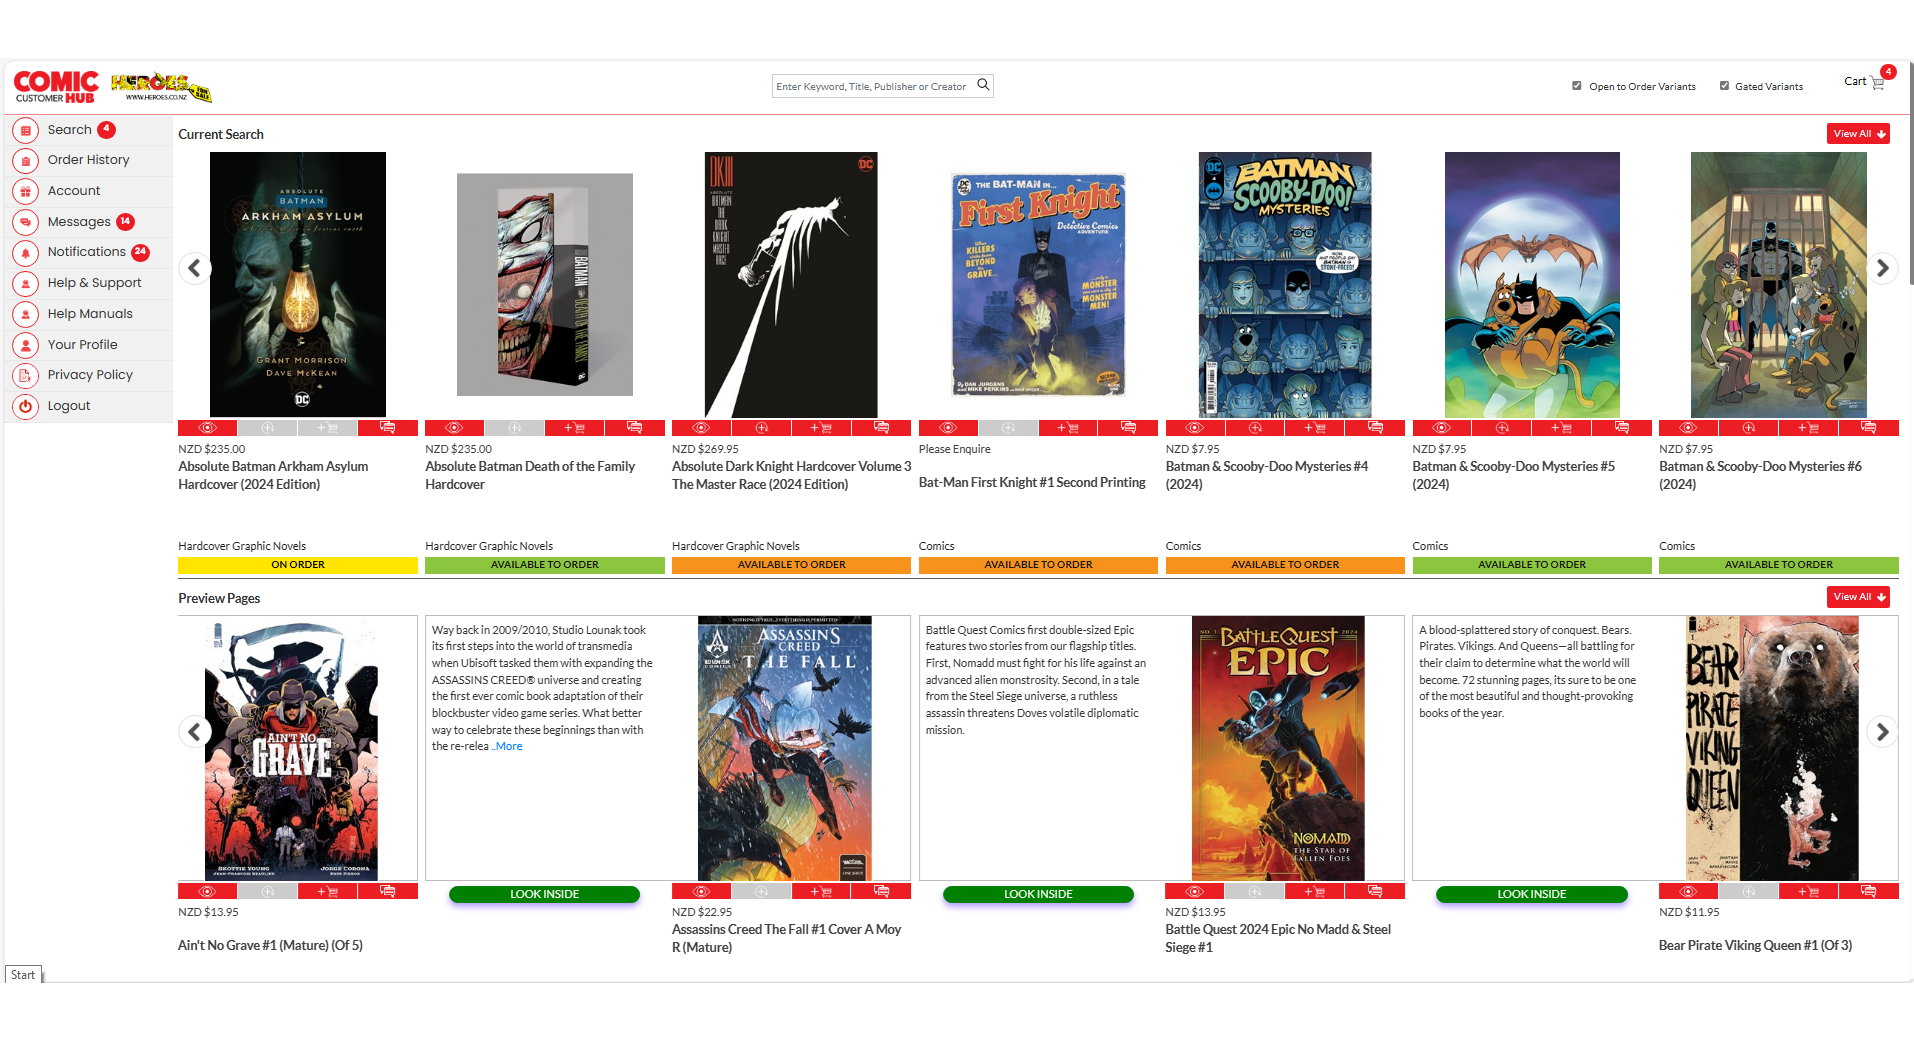The height and width of the screenshot is (1041, 1914).
Task: Open Absolute Batman Arkham Asylum Hardcover title
Action: click(273, 475)
